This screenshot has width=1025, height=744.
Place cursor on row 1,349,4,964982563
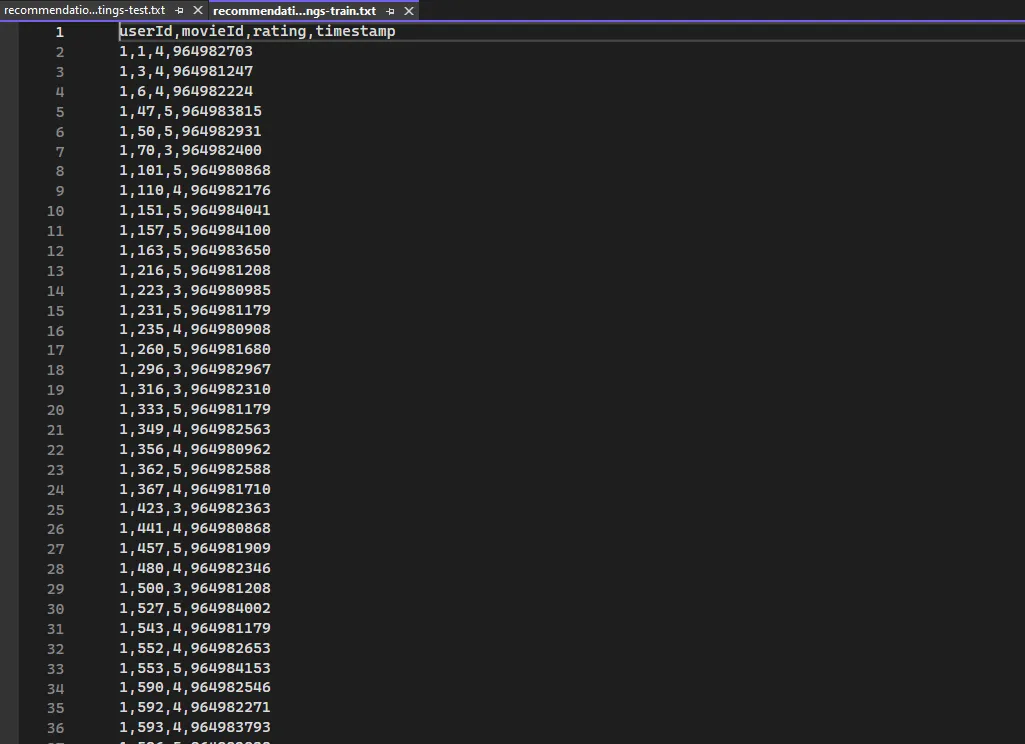(x=195, y=430)
